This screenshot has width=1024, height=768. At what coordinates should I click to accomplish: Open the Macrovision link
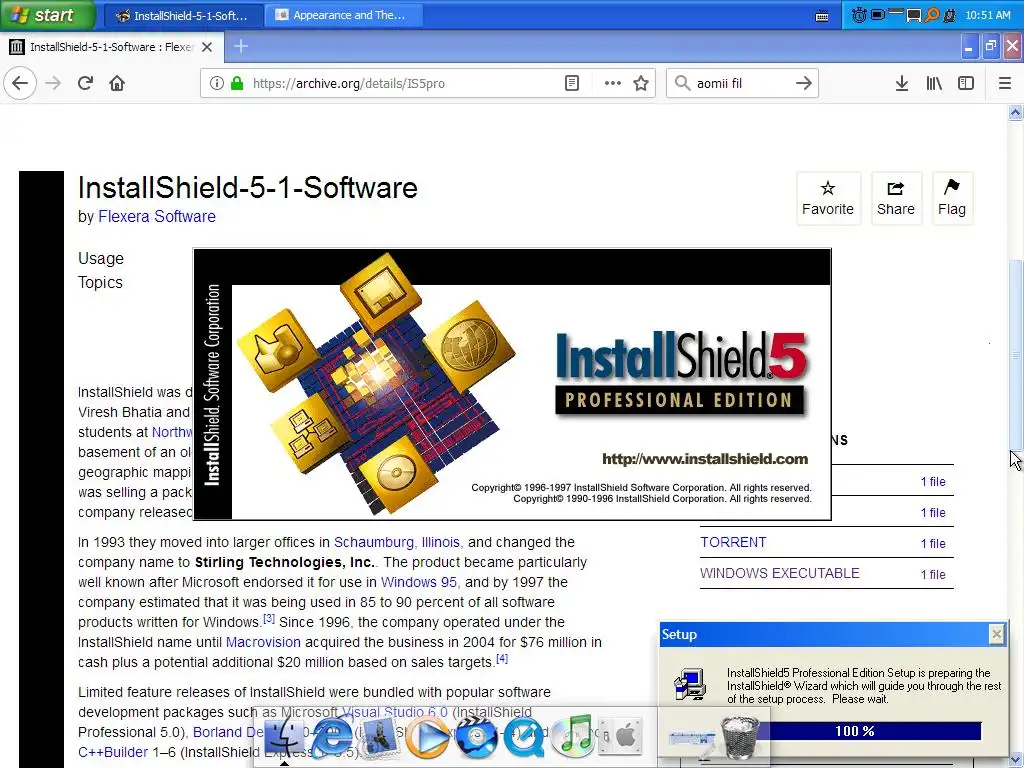[263, 642]
